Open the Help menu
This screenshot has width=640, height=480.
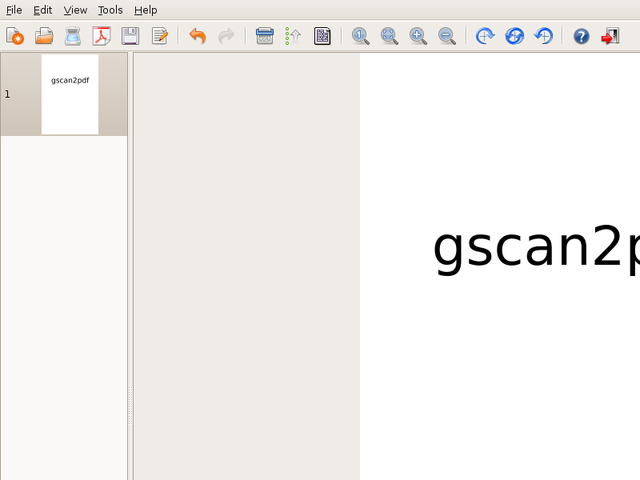click(x=145, y=10)
